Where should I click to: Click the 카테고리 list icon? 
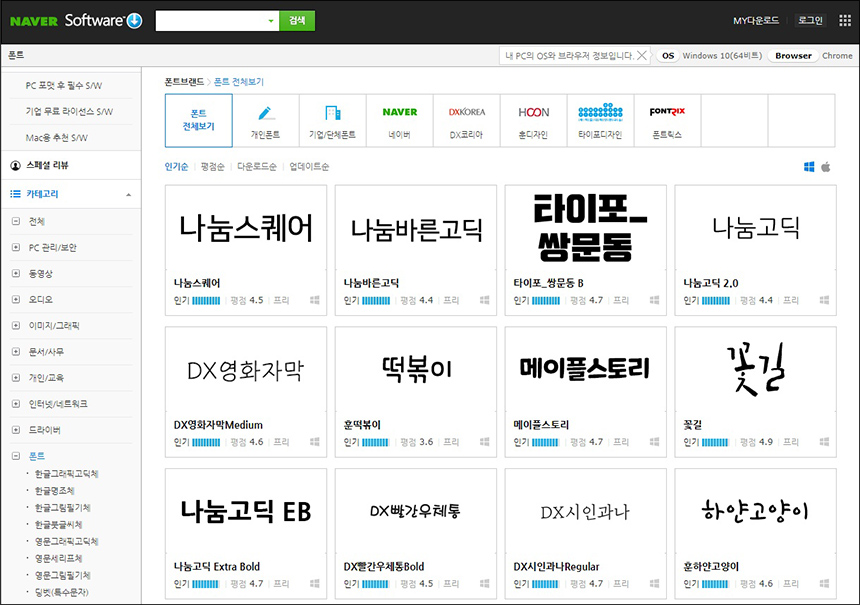(15, 194)
